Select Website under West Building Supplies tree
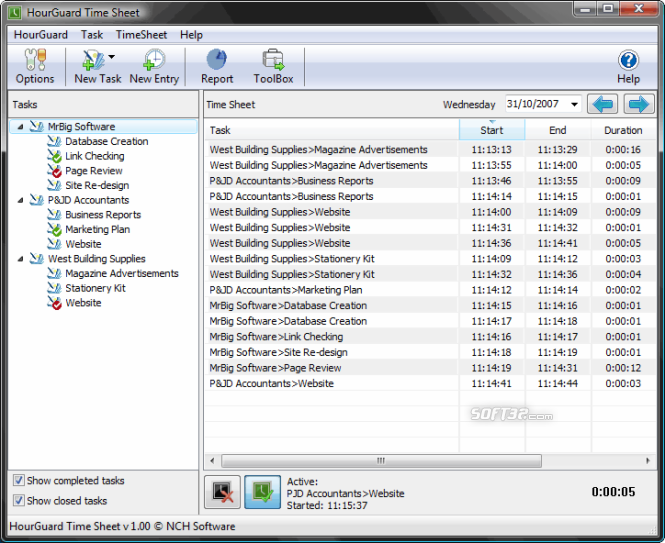The image size is (665, 543). tap(83, 303)
